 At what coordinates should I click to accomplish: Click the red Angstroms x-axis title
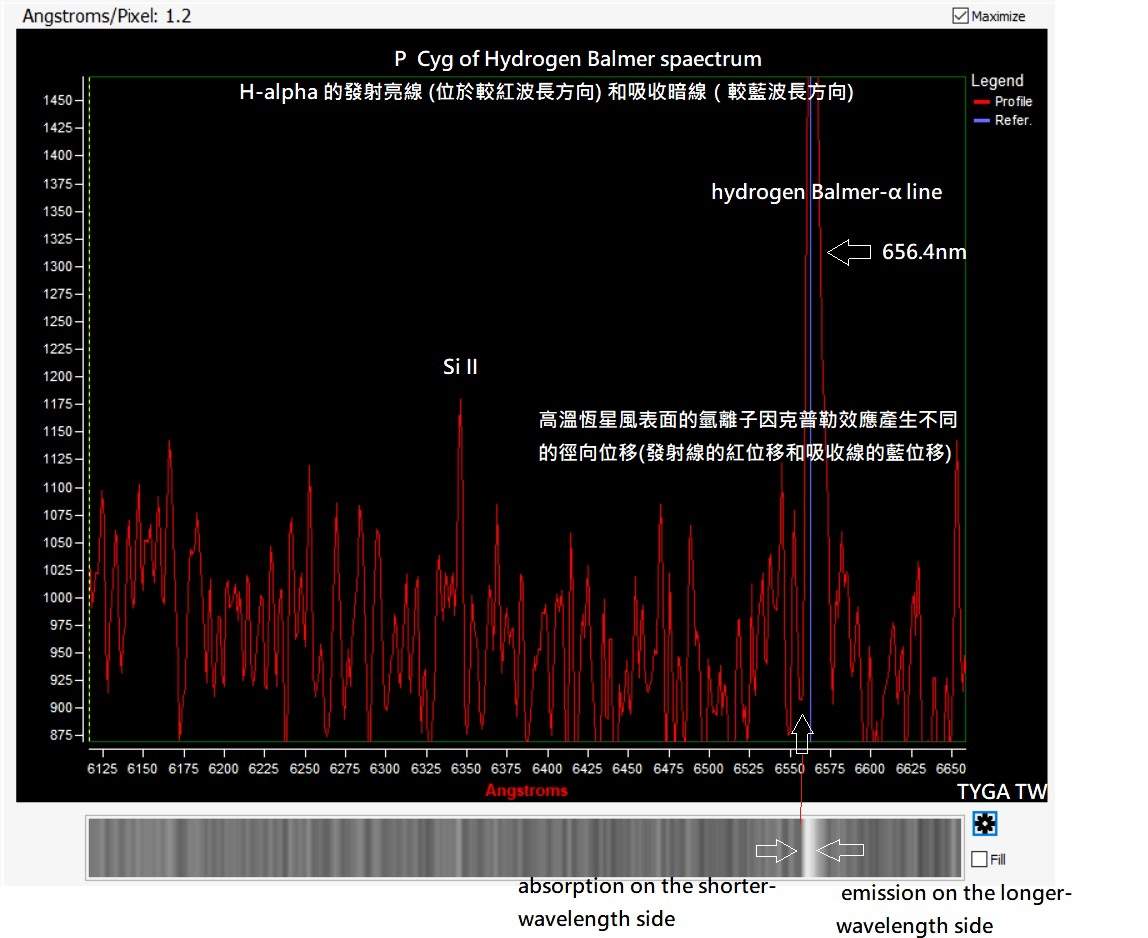tap(526, 790)
